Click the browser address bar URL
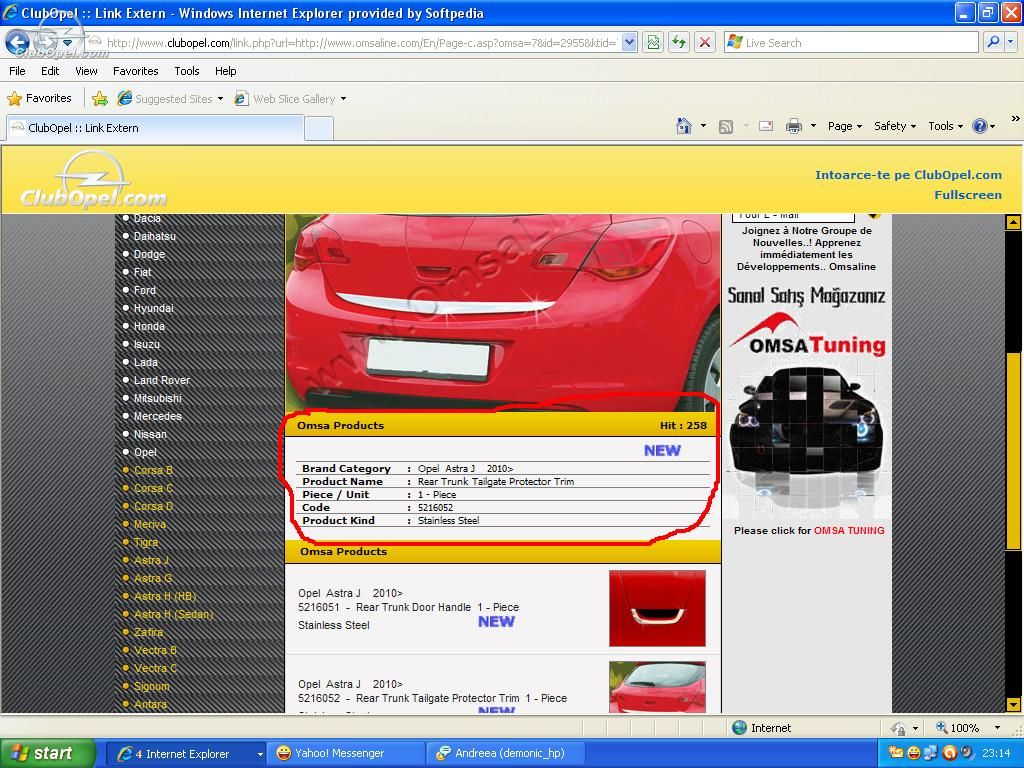This screenshot has height=768, width=1024. pyautogui.click(x=361, y=43)
